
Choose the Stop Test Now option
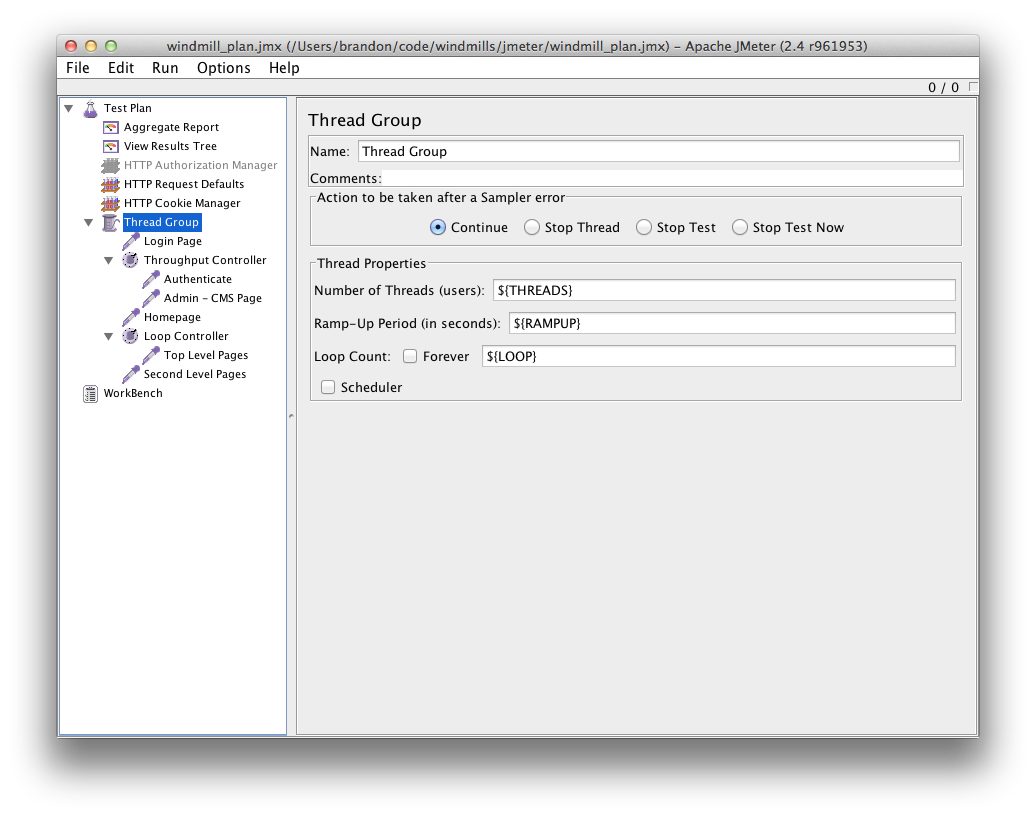coord(740,228)
